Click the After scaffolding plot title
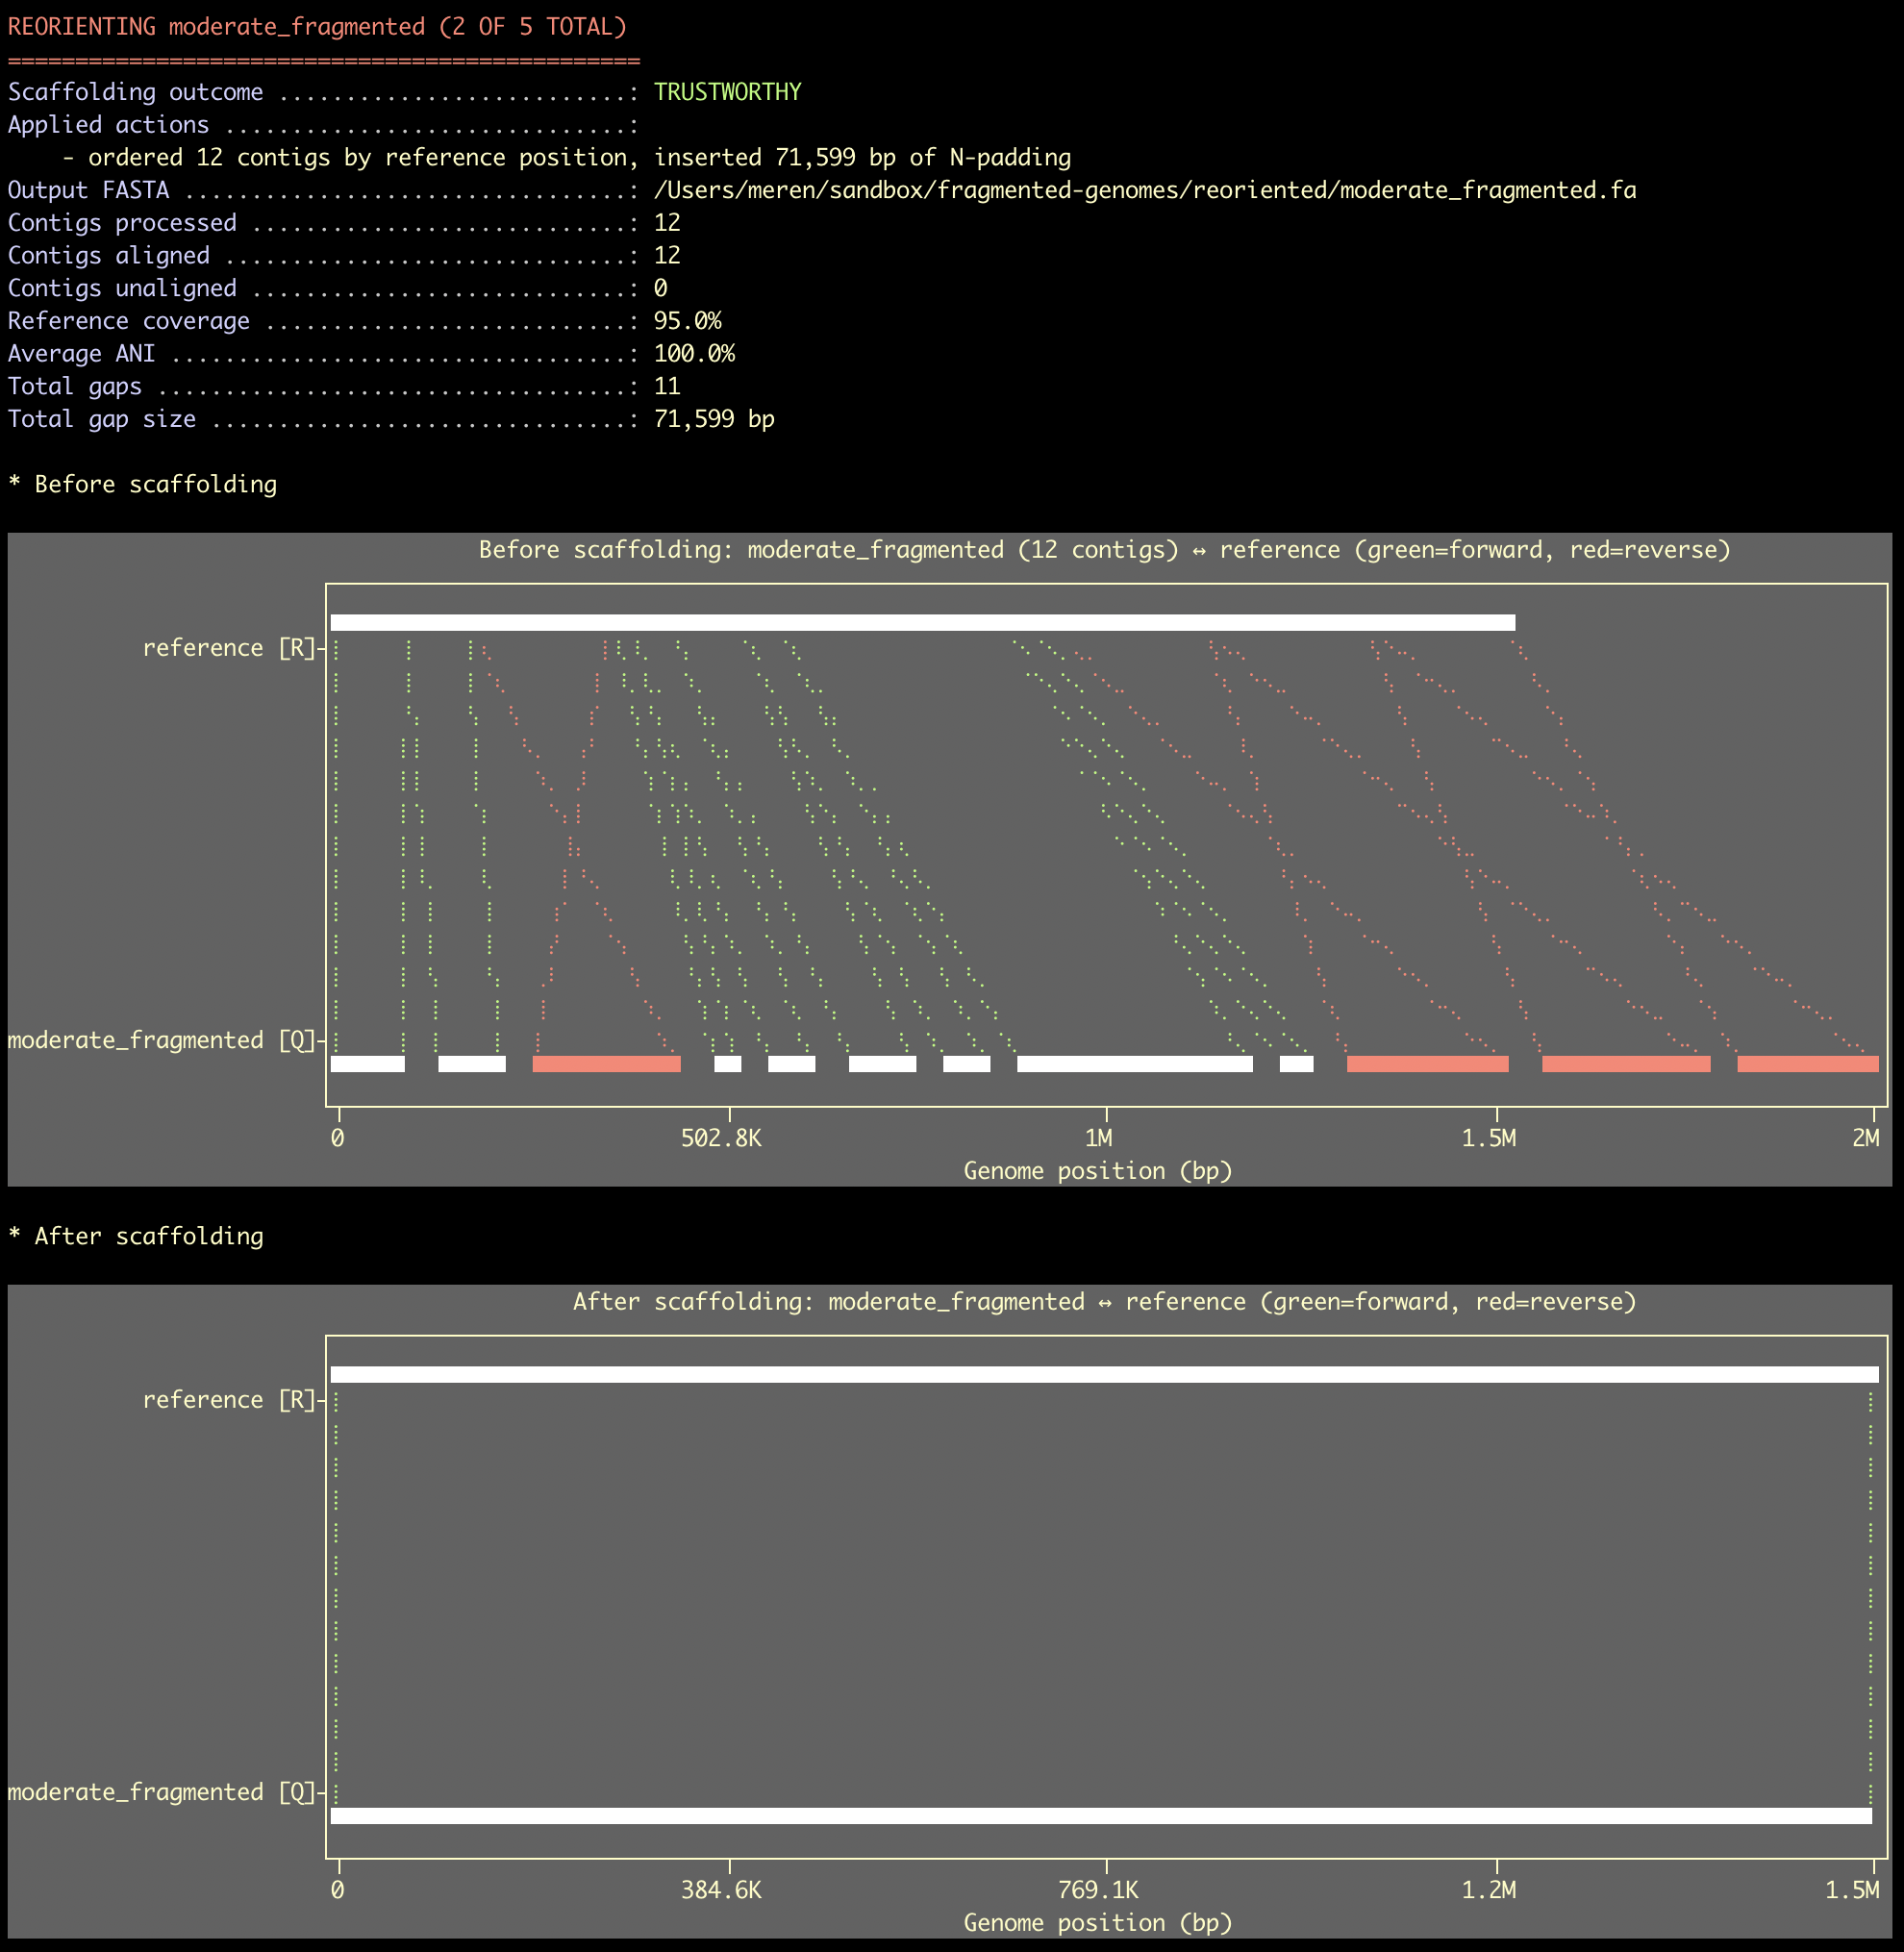Image resolution: width=1904 pixels, height=1952 pixels. 1104,1302
